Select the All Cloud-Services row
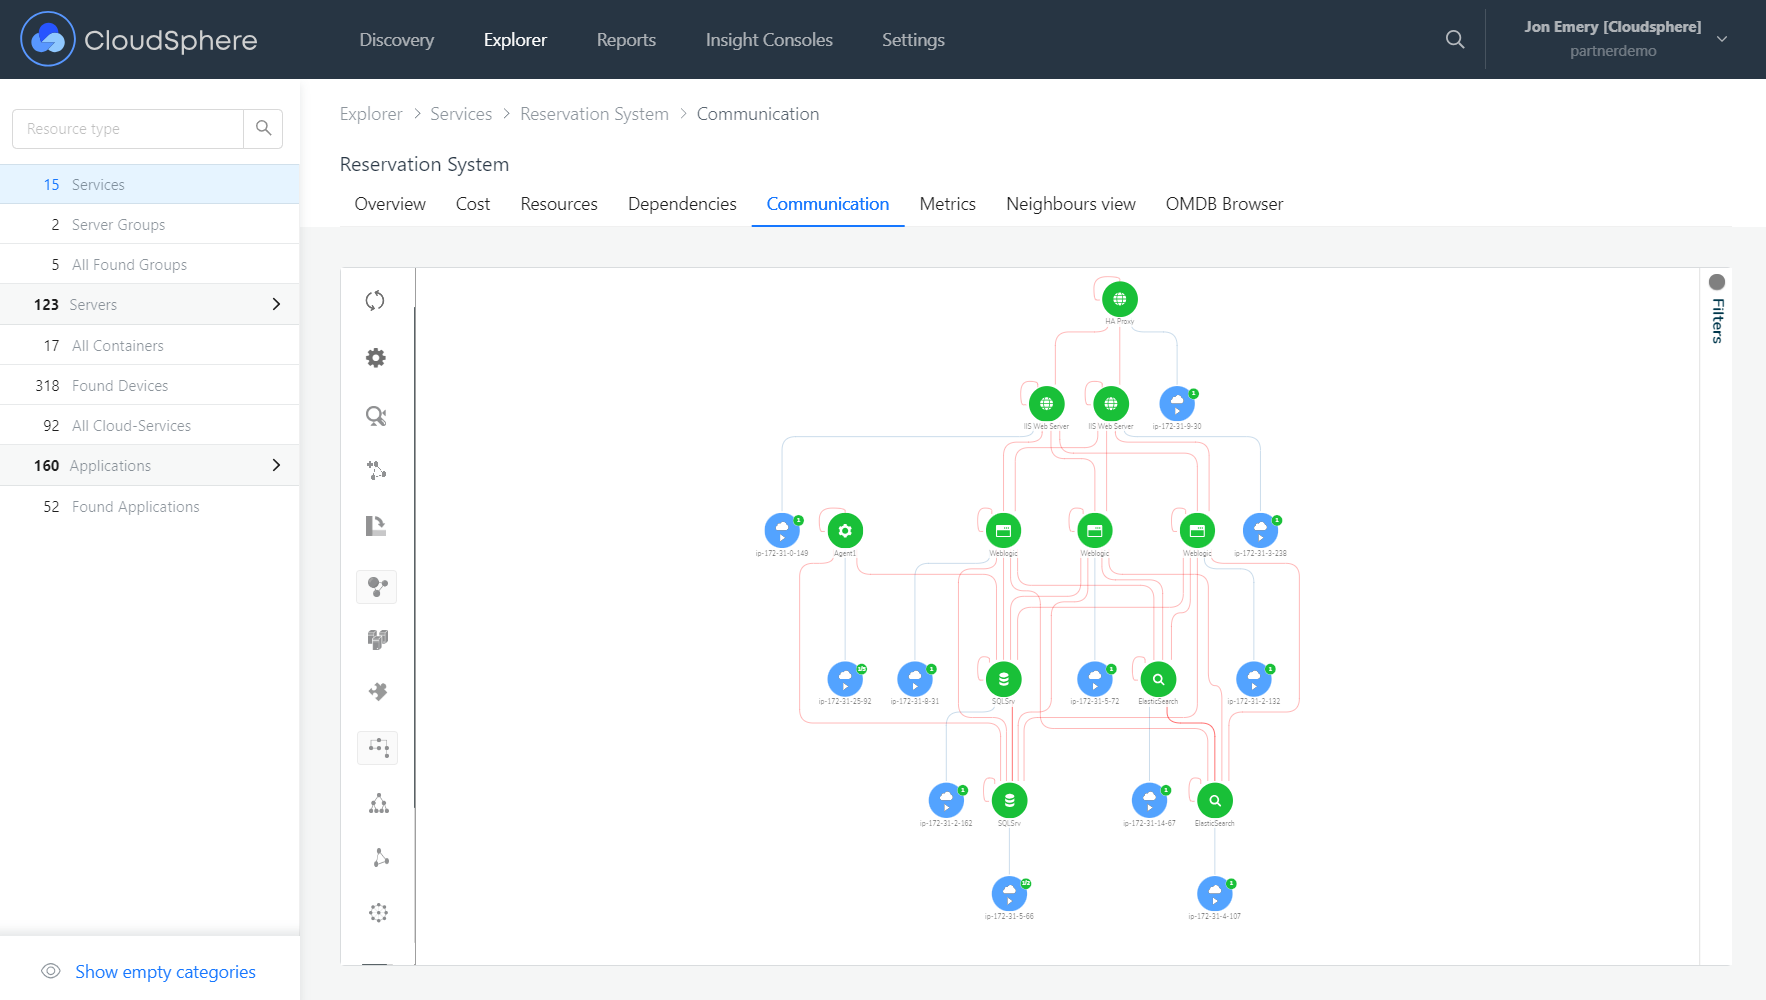The width and height of the screenshot is (1766, 1000). pos(150,425)
